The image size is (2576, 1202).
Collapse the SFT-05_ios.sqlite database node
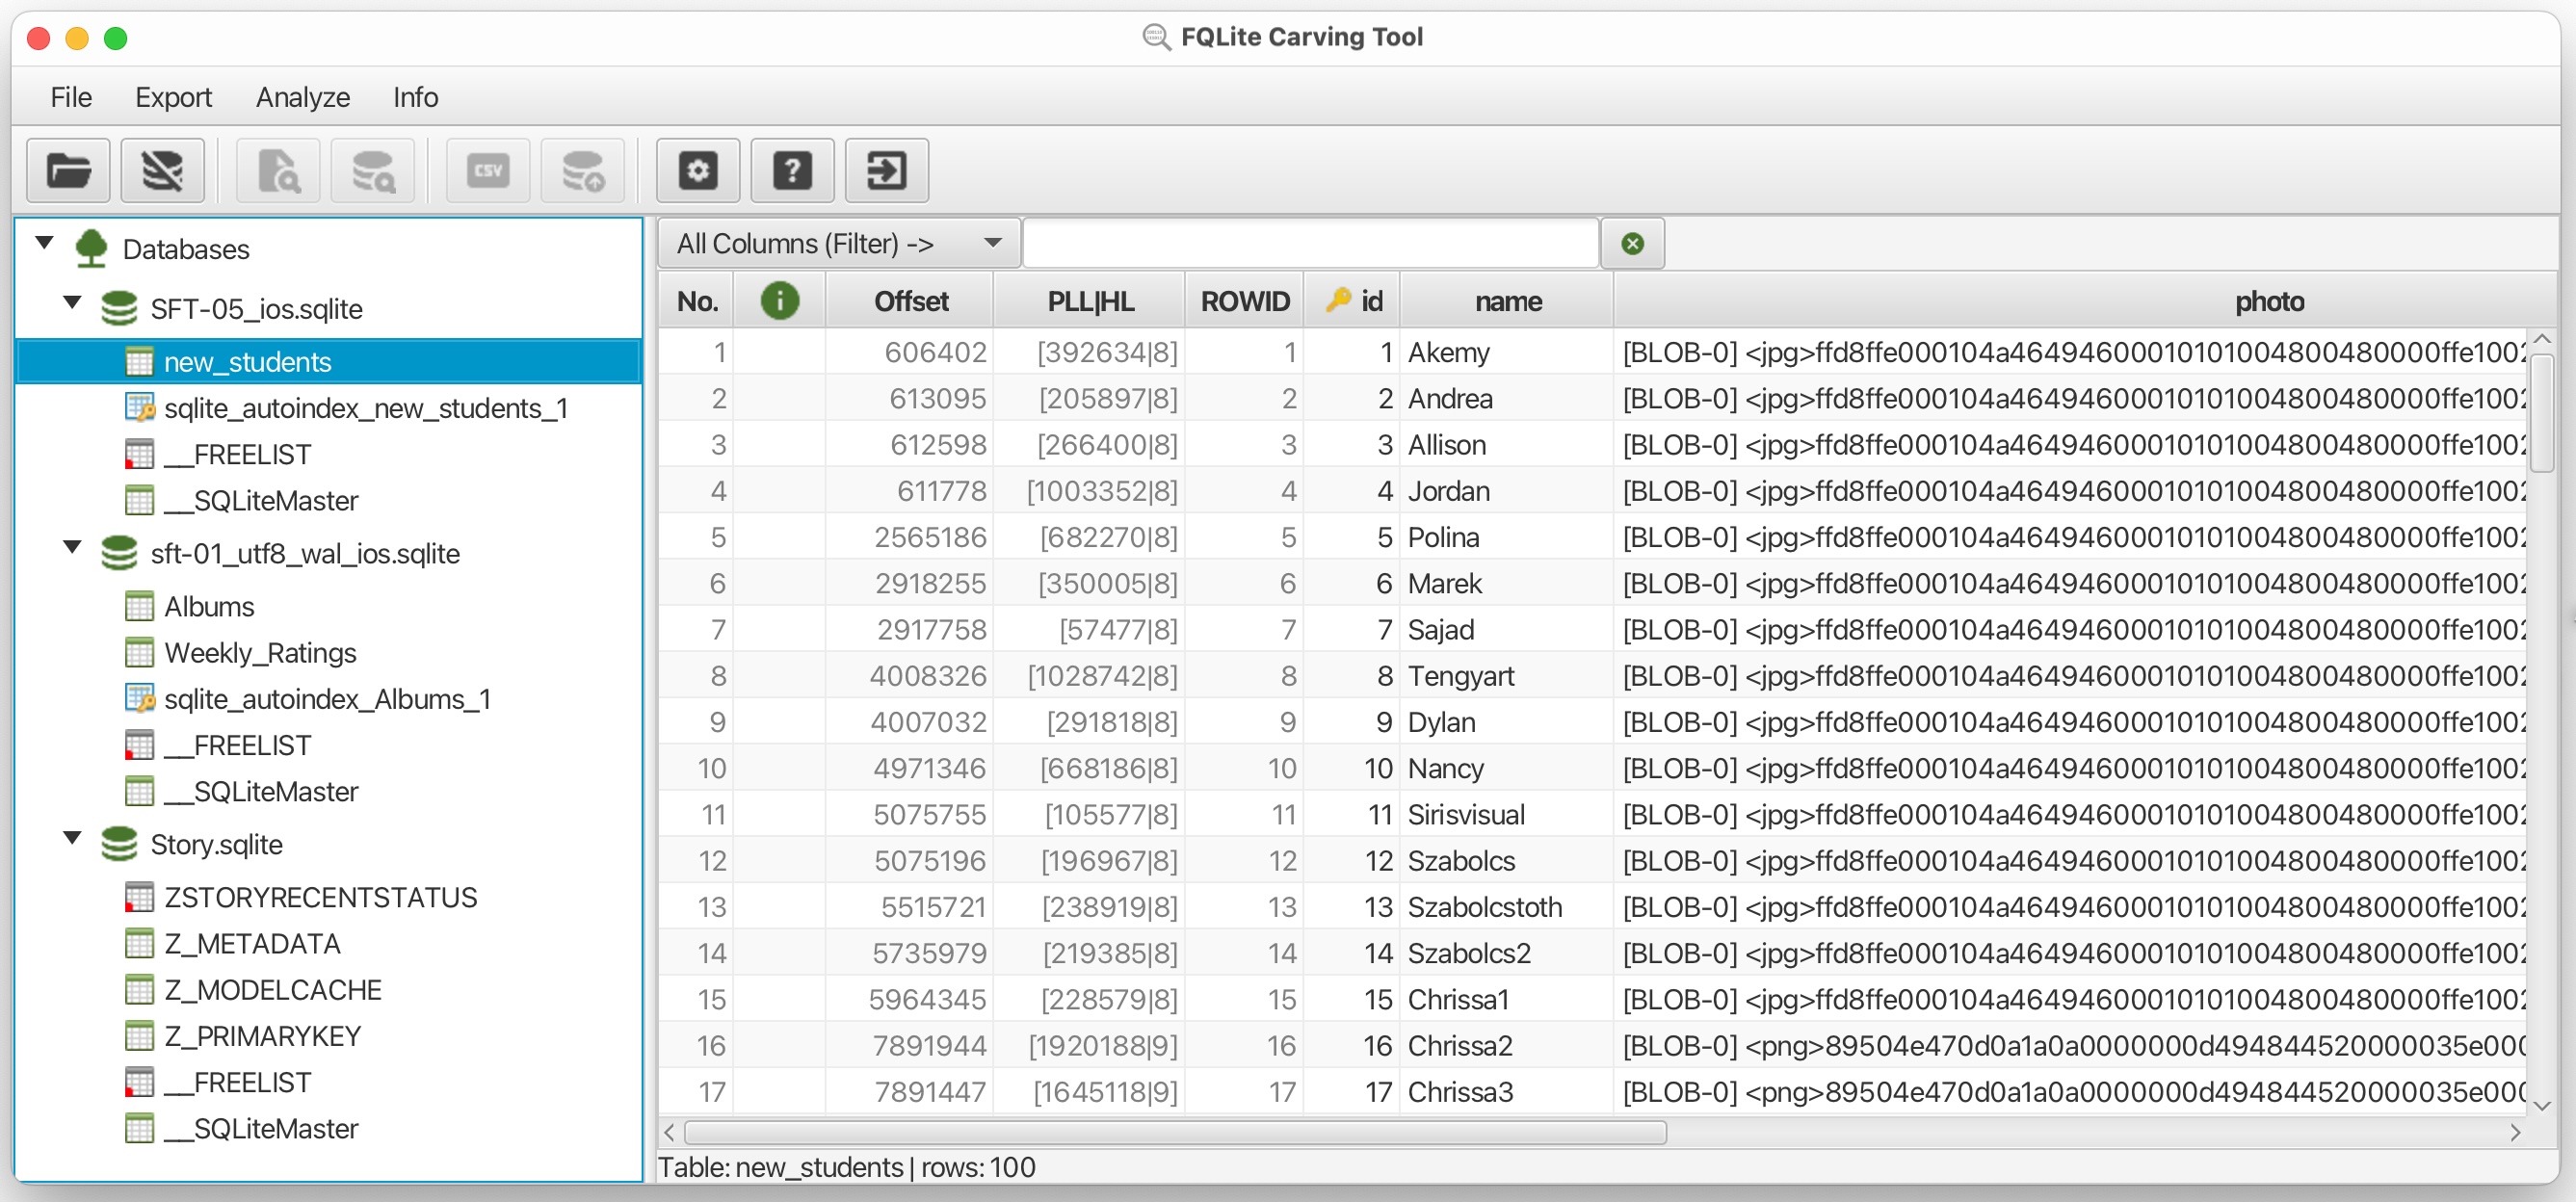(x=71, y=303)
